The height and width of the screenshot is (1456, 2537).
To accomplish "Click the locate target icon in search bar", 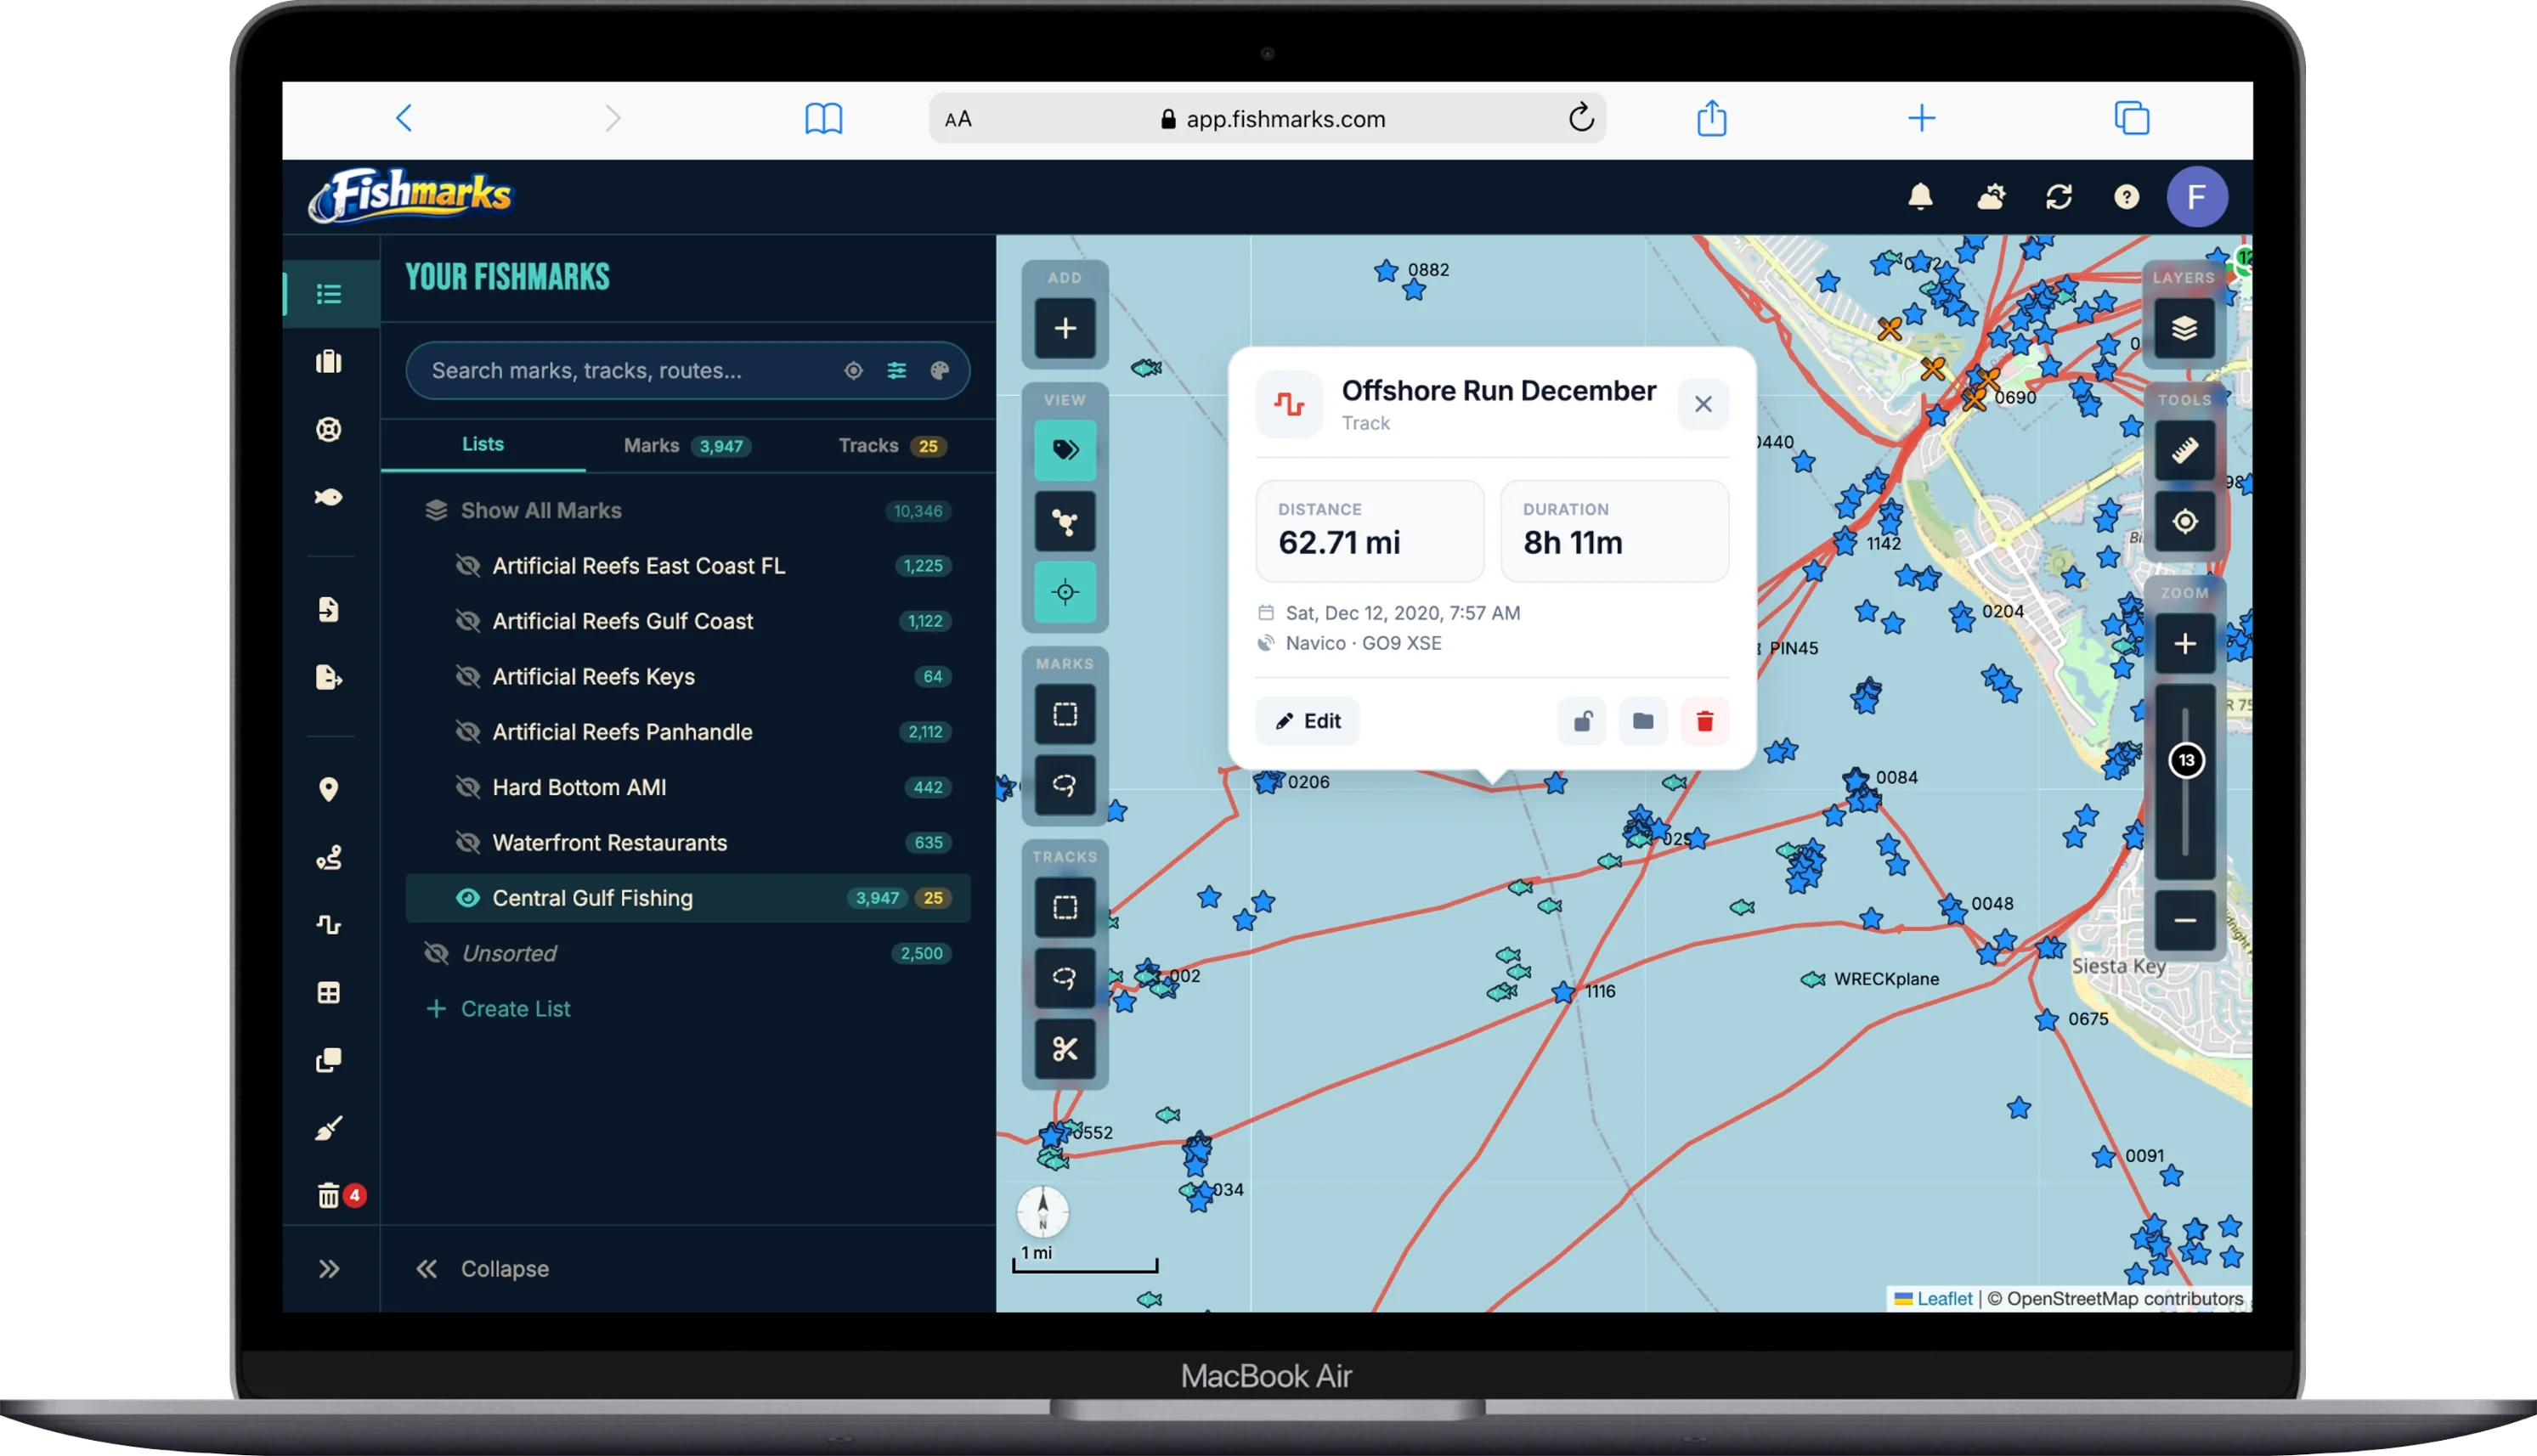I will coord(853,371).
